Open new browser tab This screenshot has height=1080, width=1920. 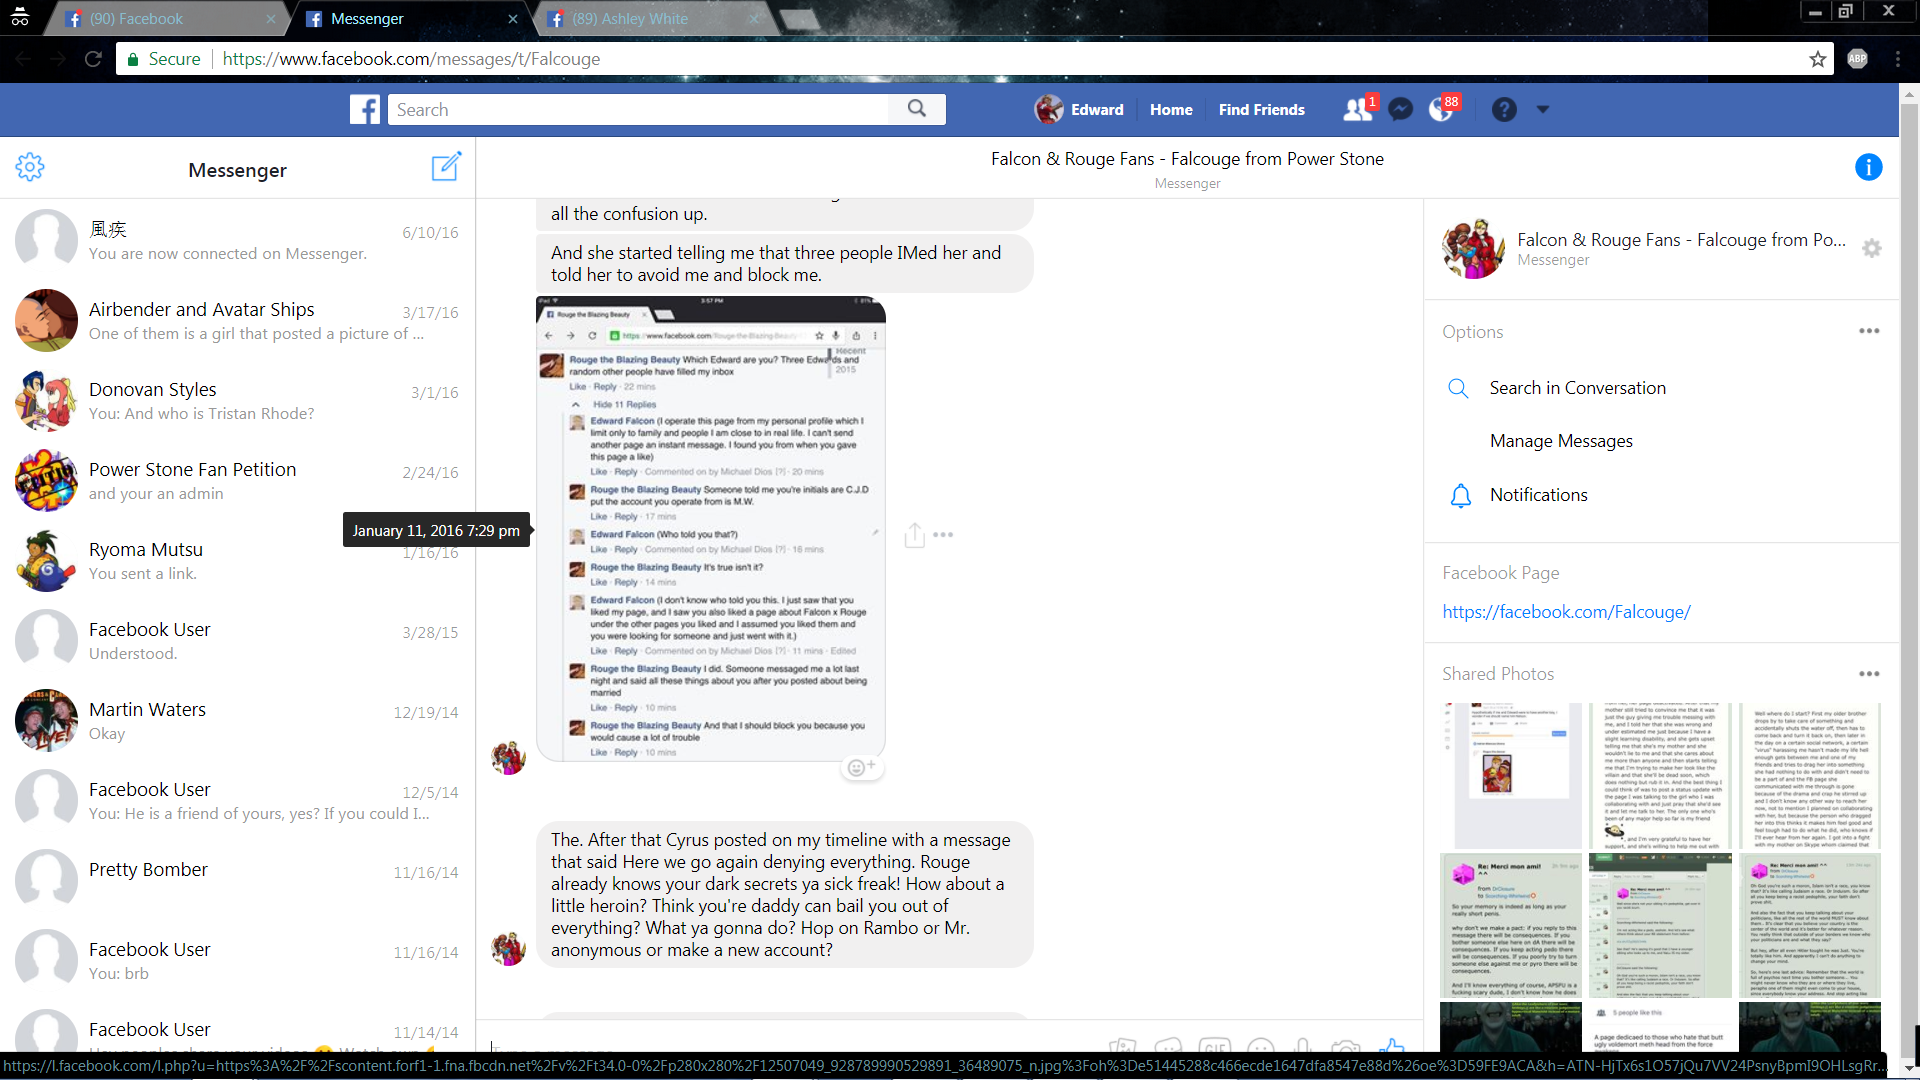799,19
